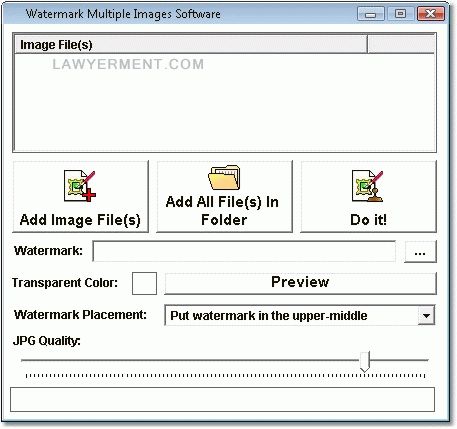Pick the Transparent Color swatch
The height and width of the screenshot is (429, 457).
tap(144, 283)
